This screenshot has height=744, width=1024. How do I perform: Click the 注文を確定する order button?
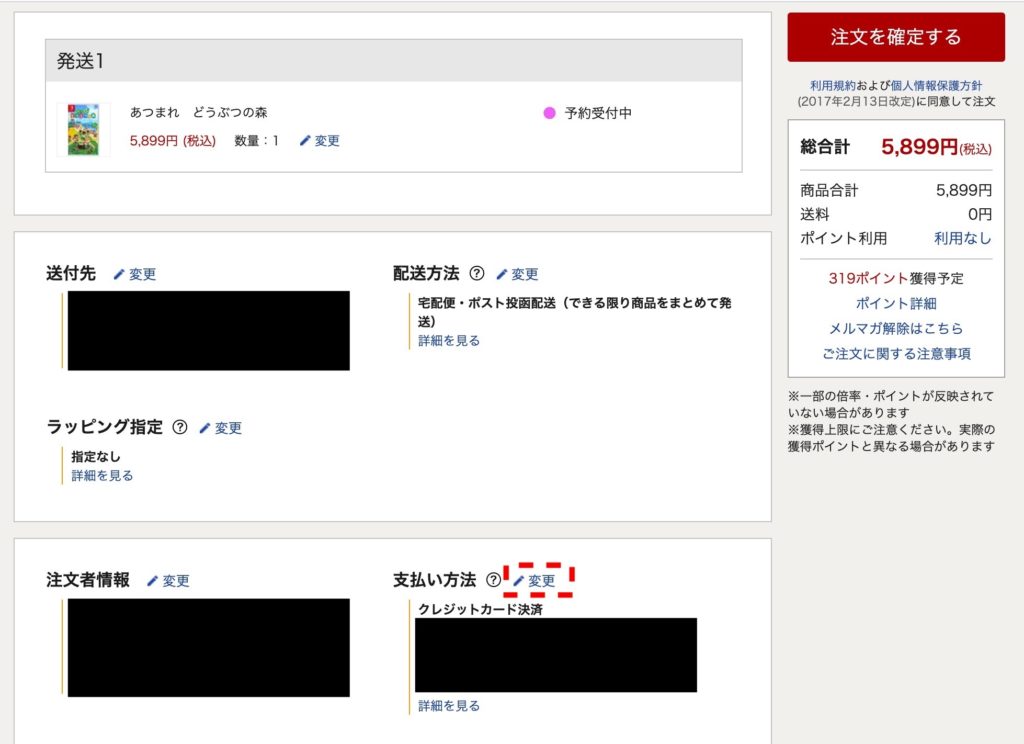pos(895,37)
